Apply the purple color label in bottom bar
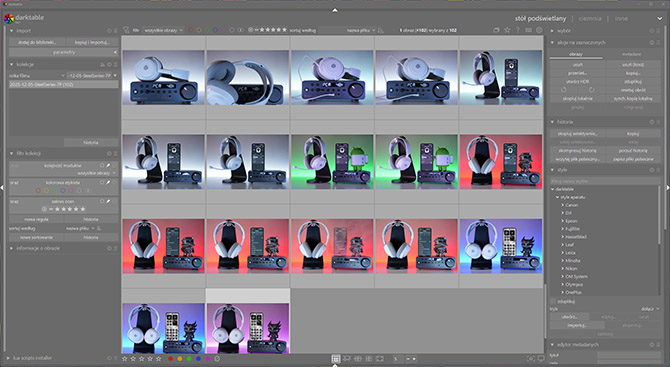 pyautogui.click(x=208, y=359)
